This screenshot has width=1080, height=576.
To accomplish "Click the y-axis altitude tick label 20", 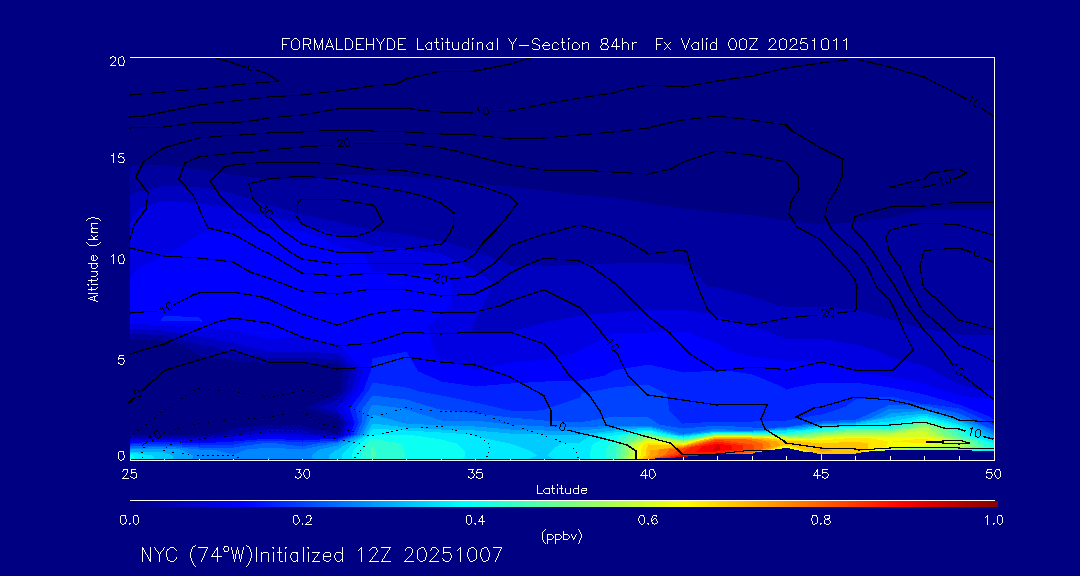I will click(114, 60).
